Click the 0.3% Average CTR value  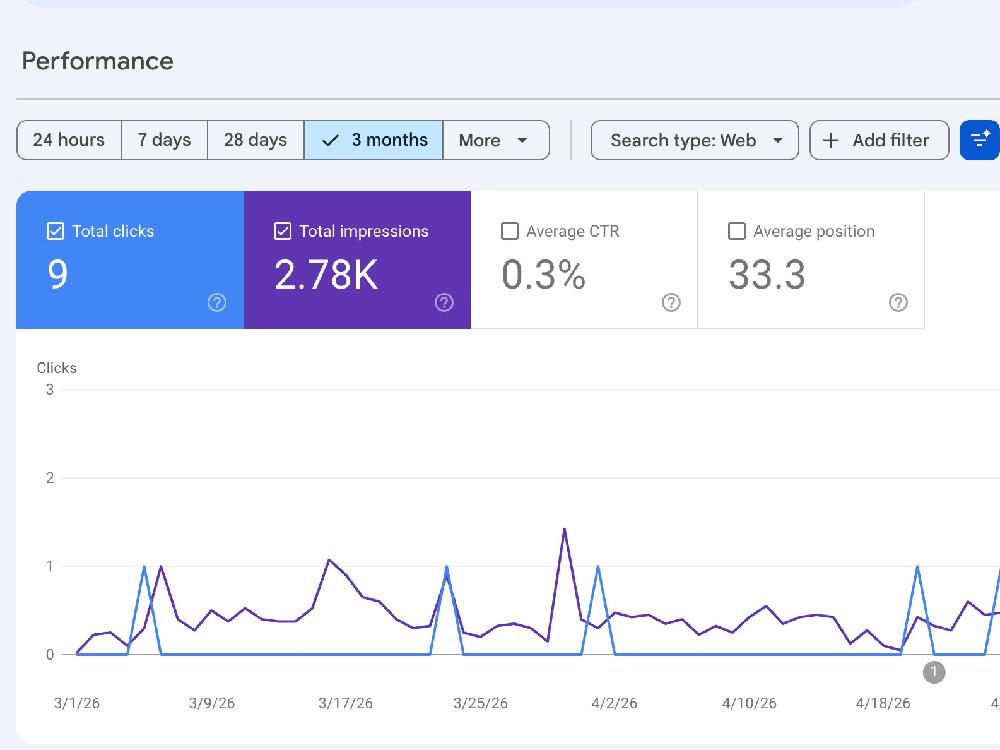click(543, 274)
